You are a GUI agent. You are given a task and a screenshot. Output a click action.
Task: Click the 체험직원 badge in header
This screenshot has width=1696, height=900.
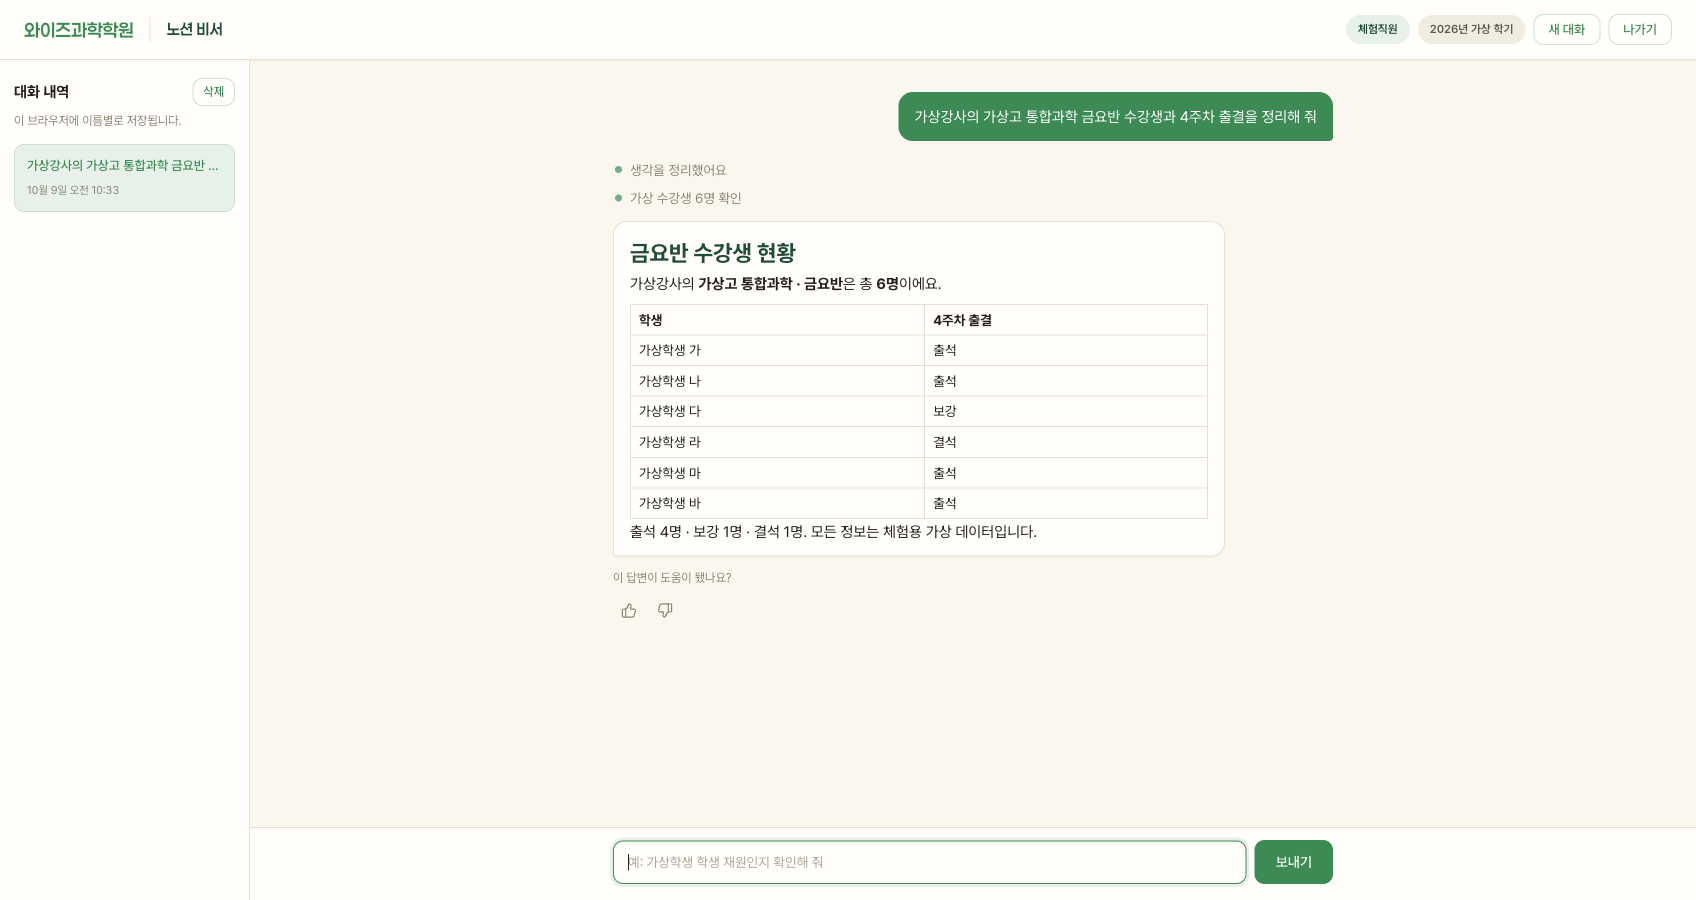[x=1378, y=30]
